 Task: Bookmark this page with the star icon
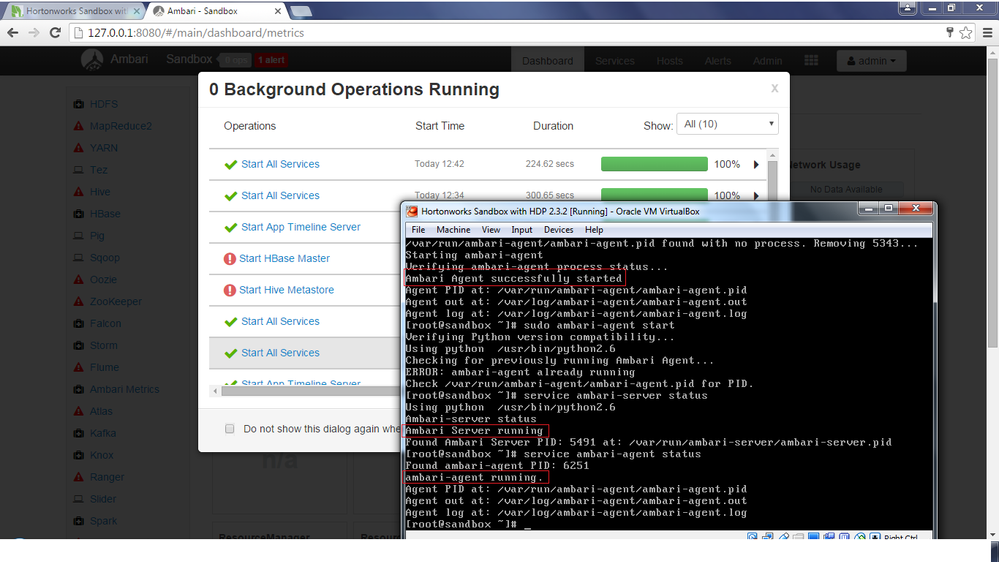(966, 32)
